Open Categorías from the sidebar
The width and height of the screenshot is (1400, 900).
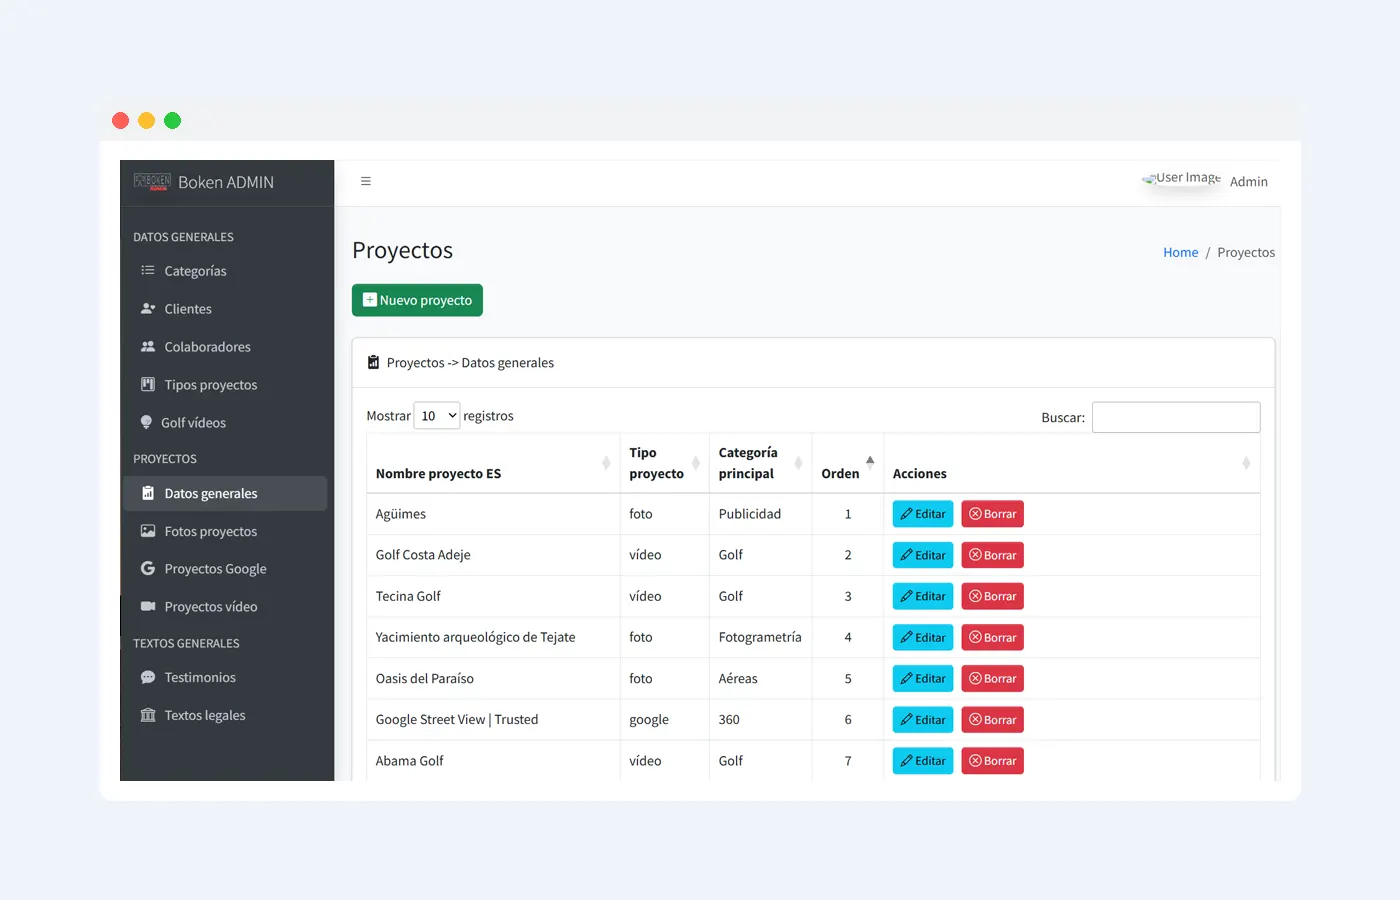[x=195, y=271]
